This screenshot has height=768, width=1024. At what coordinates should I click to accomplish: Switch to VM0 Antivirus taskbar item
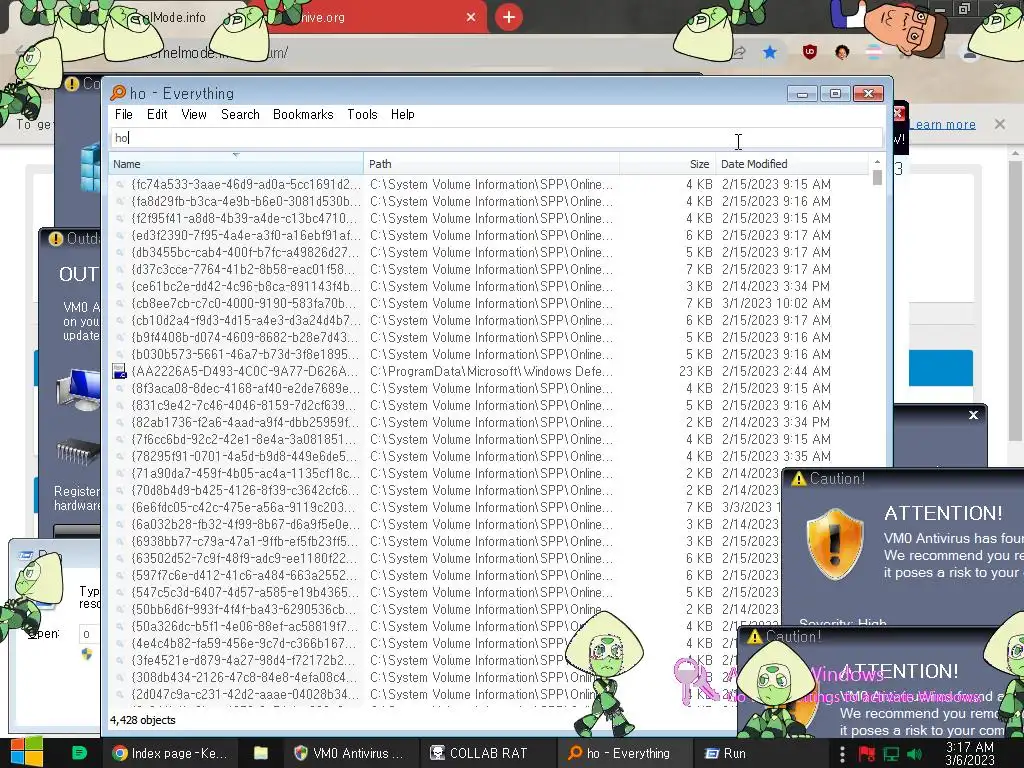coord(351,753)
